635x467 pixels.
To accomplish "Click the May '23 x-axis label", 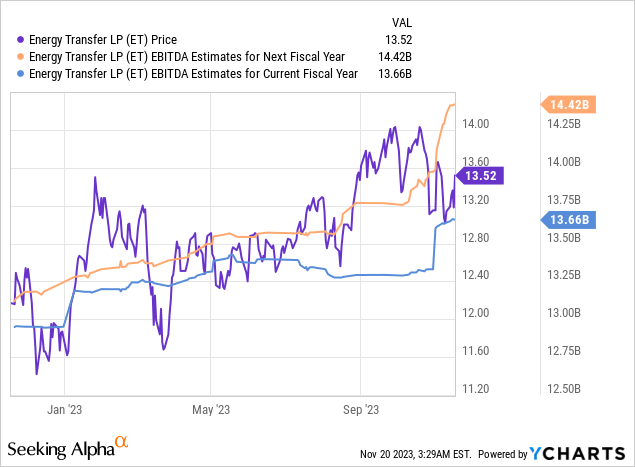I will pos(210,408).
